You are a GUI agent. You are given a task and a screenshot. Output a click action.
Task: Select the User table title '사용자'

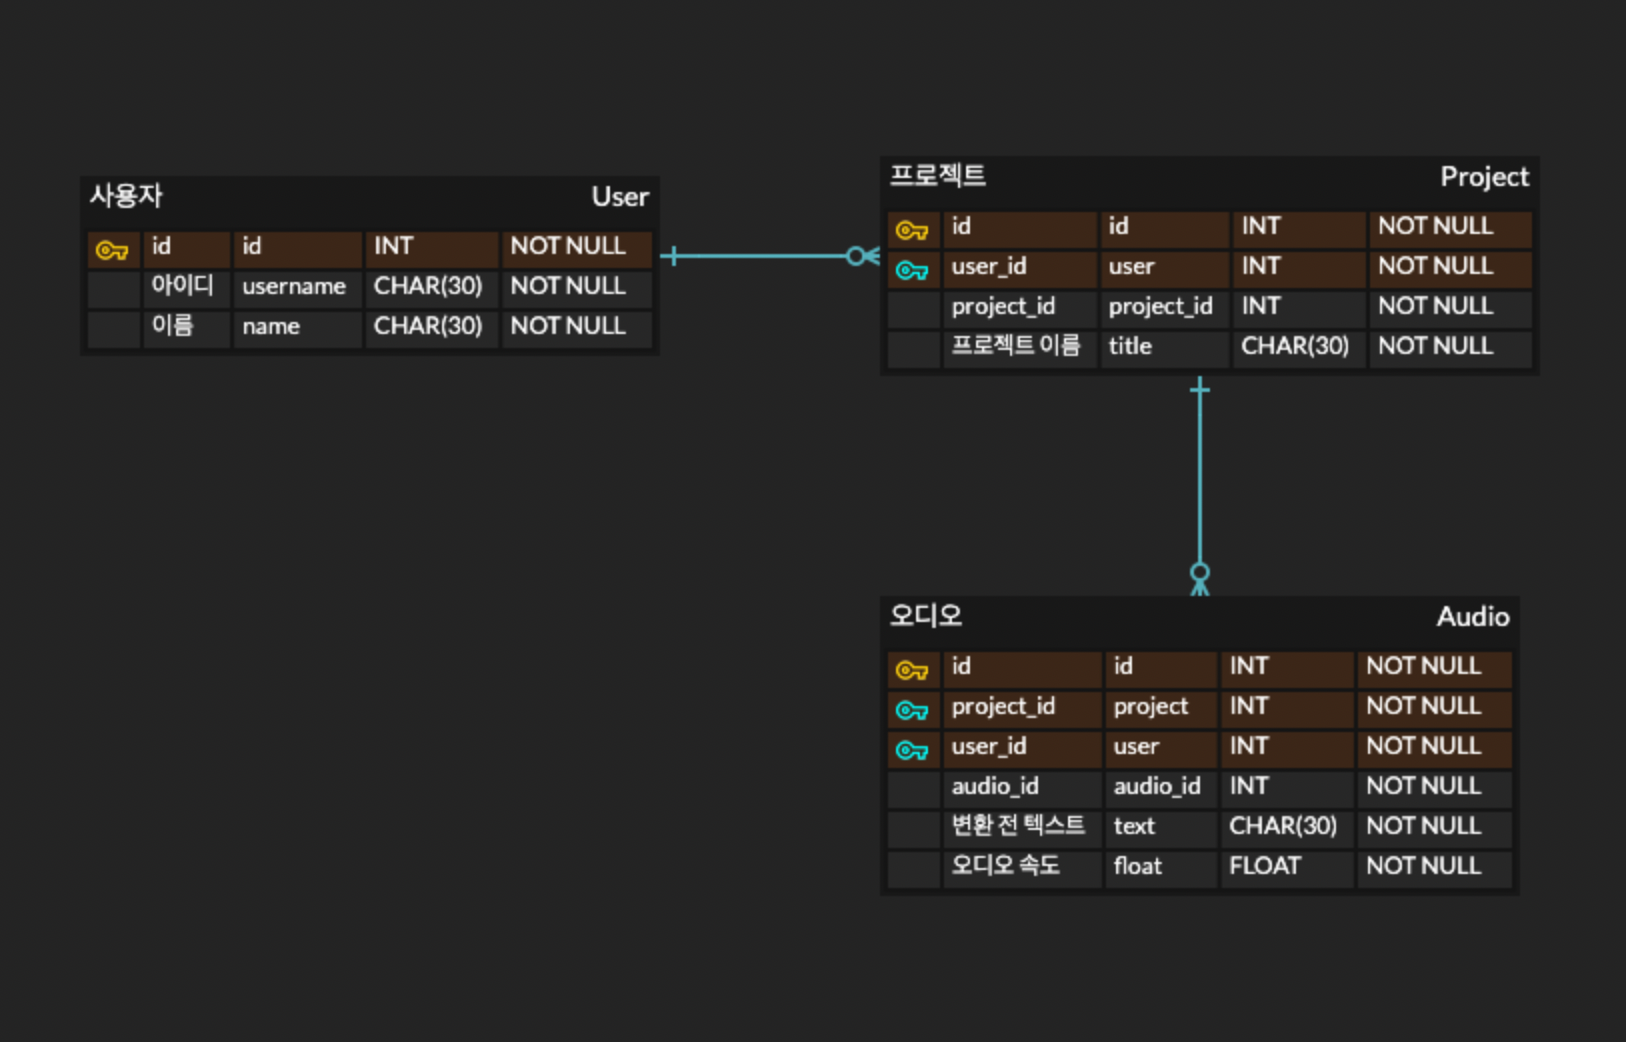tap(126, 196)
